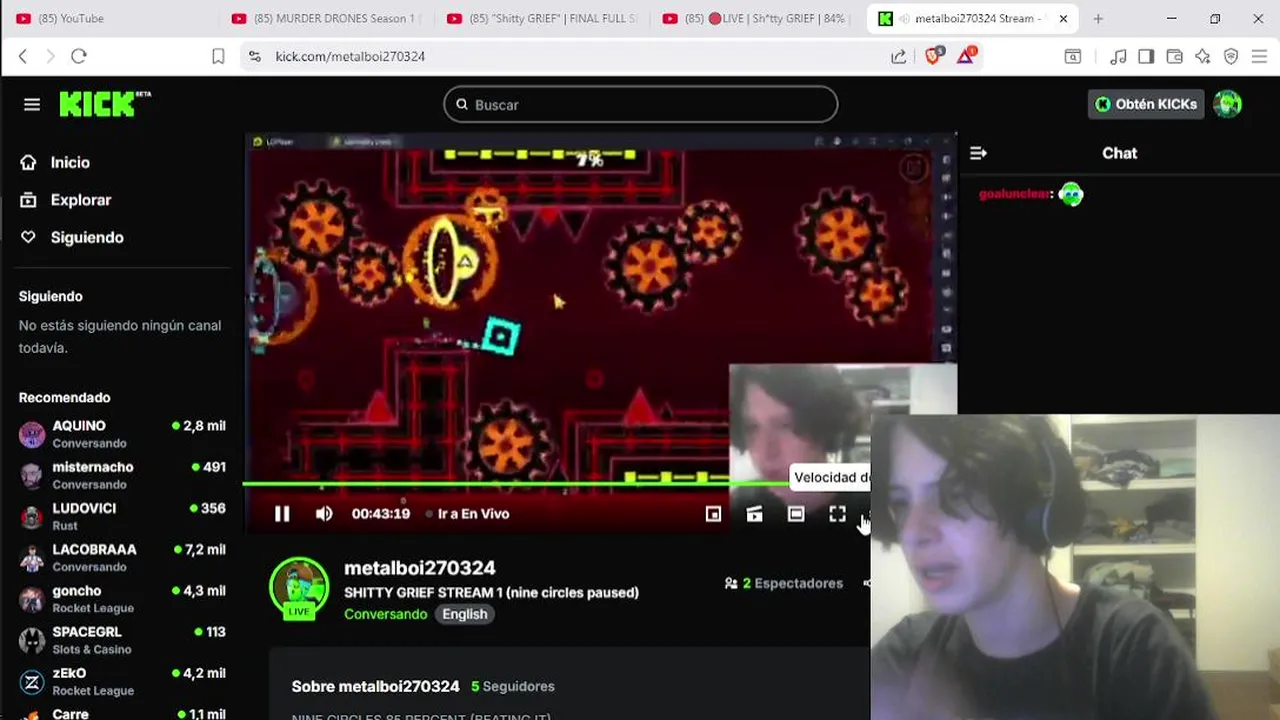Open the browser main menu
Screen dimensions: 1280x720
tap(1259, 56)
